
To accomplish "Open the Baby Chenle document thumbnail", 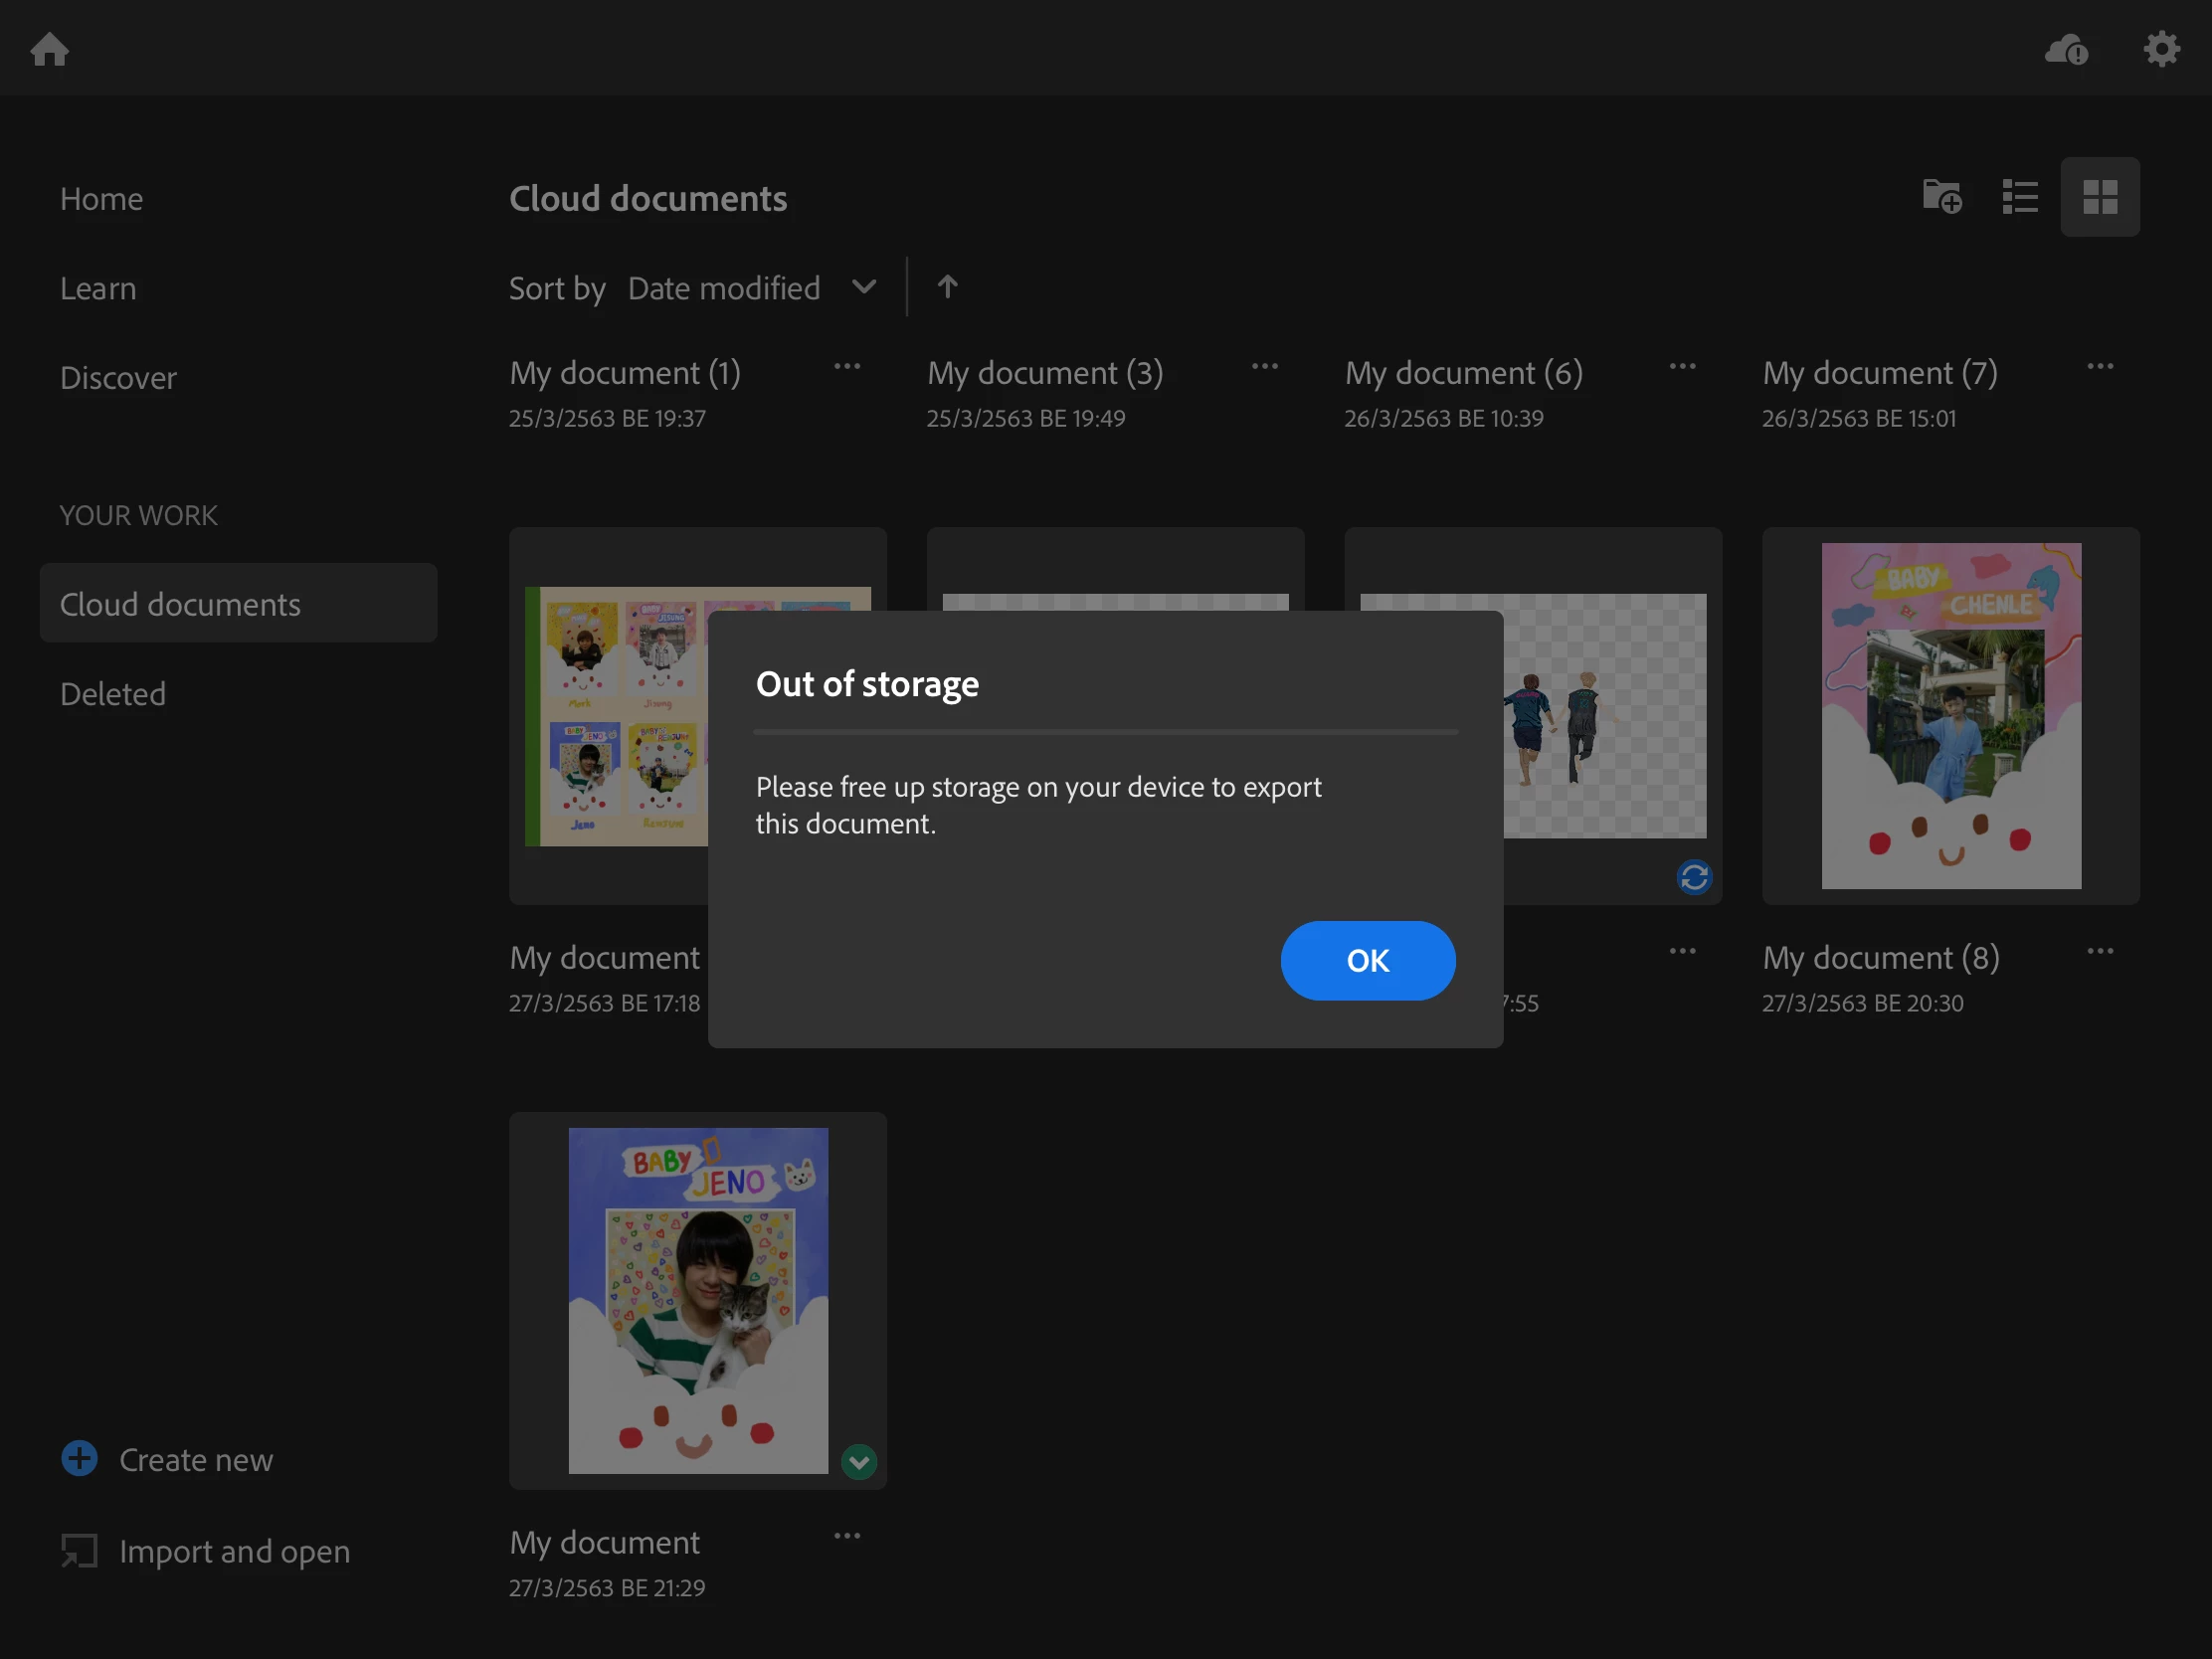I will (1950, 716).
